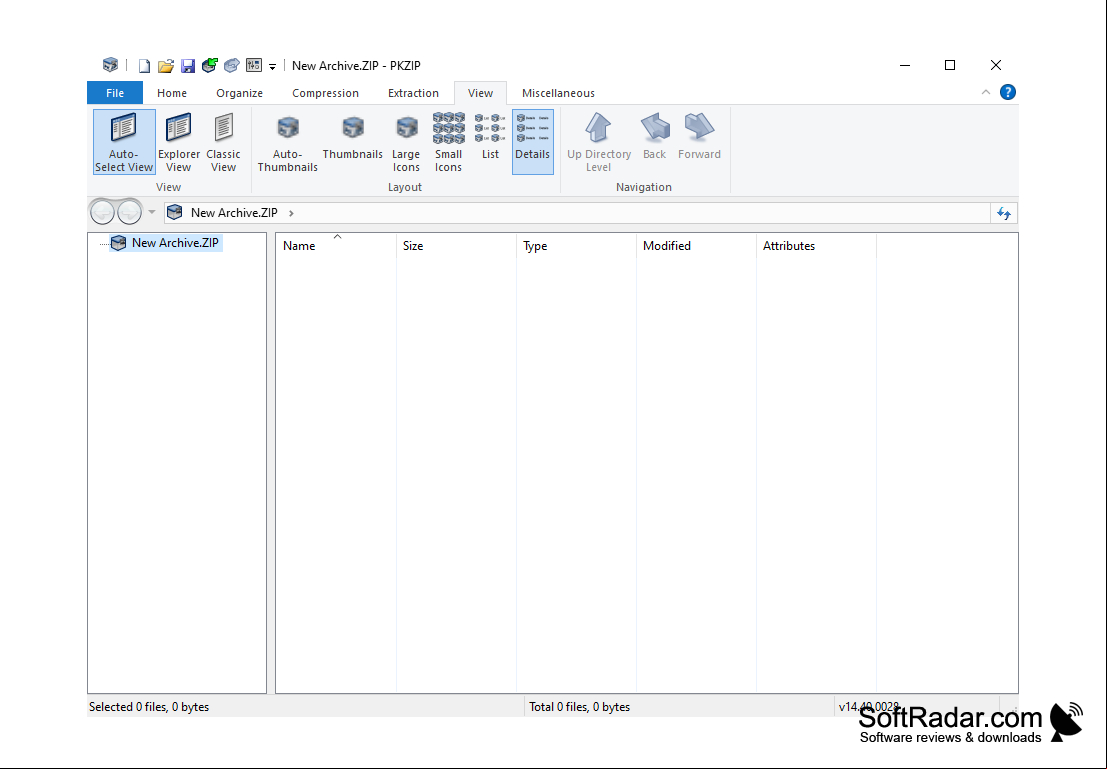Sort the file list by Attributes column
Viewport: 1107px width, 769px height.
click(x=816, y=246)
